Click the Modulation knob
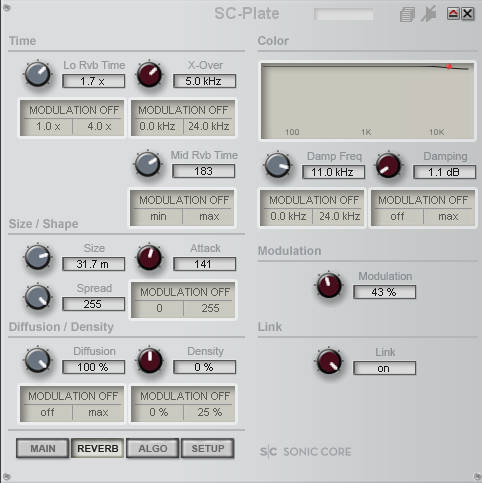The height and width of the screenshot is (483, 482). (x=329, y=285)
